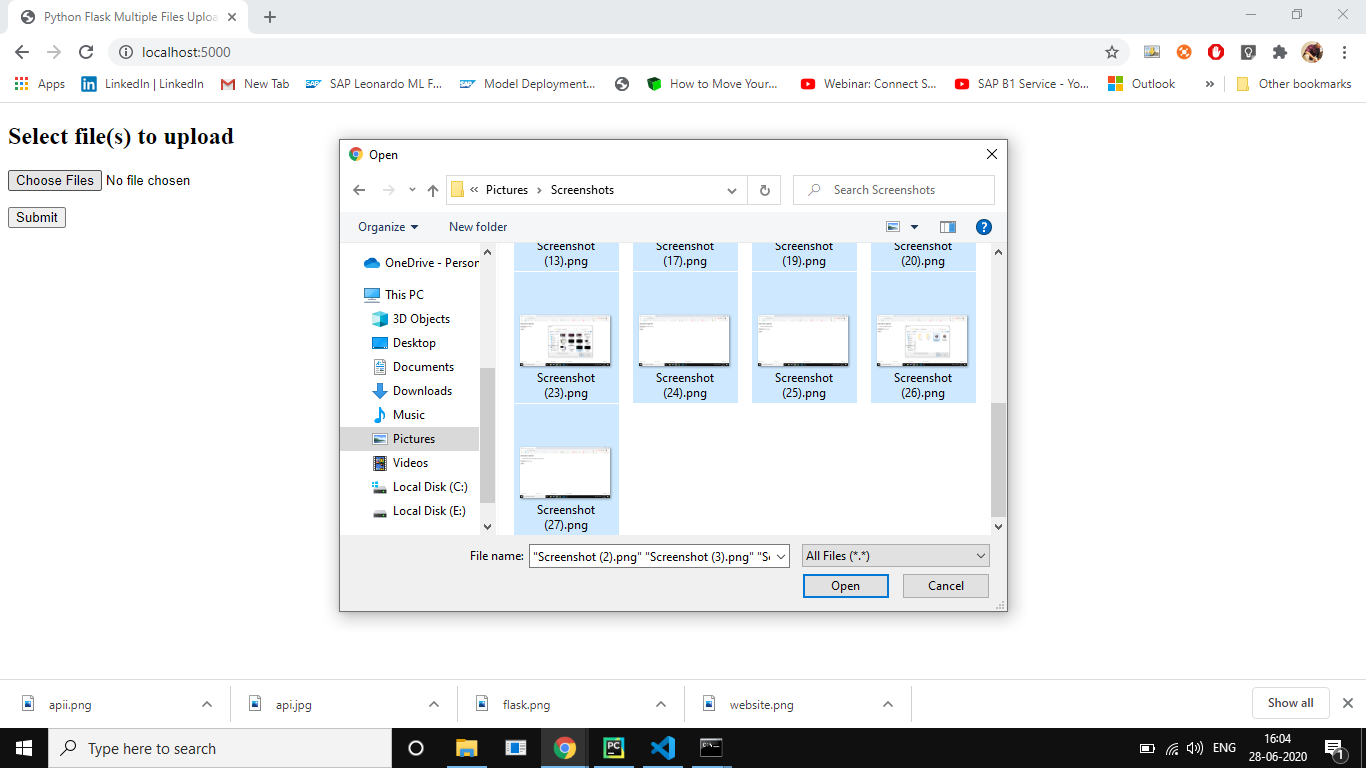Open the recent locations dropdown arrow
1366x768 pixels.
[x=411, y=190]
